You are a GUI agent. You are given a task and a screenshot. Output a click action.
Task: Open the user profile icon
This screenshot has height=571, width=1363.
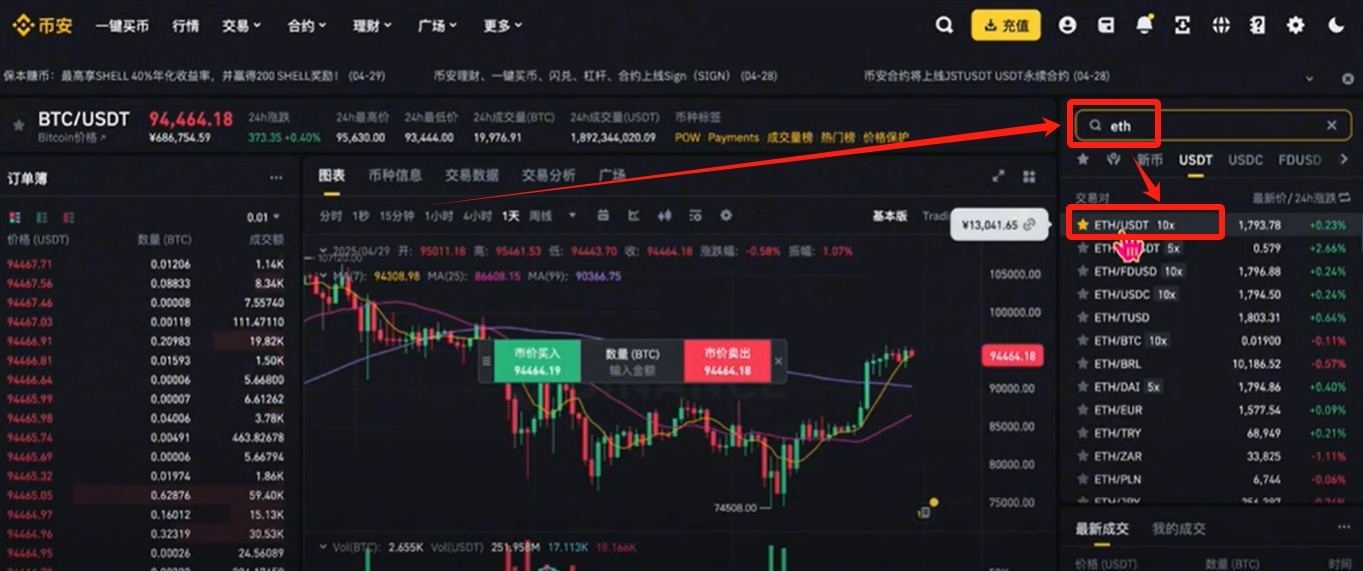tap(1068, 26)
